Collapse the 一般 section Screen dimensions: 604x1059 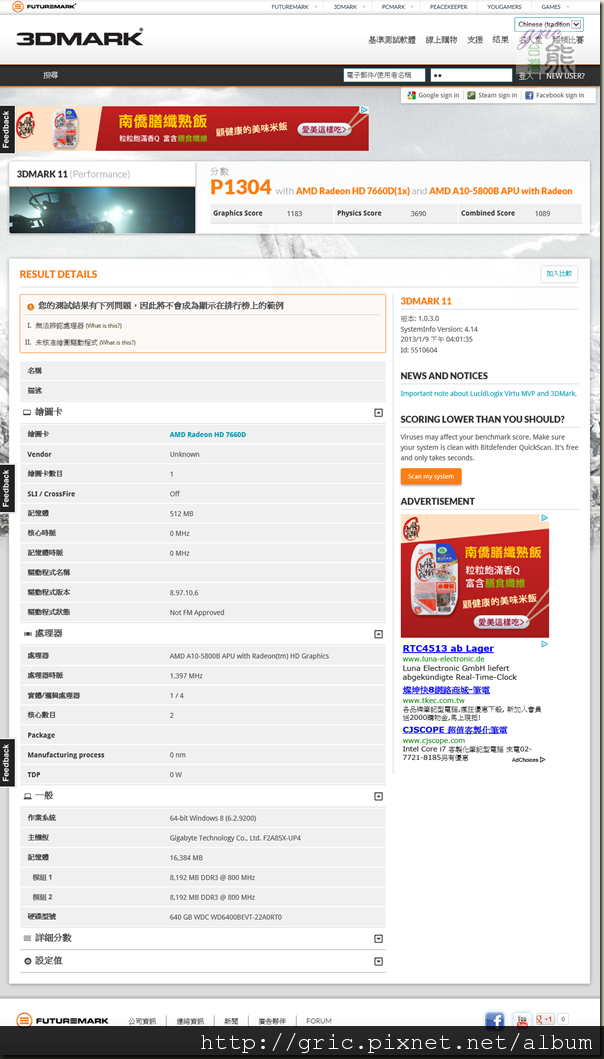coord(378,796)
